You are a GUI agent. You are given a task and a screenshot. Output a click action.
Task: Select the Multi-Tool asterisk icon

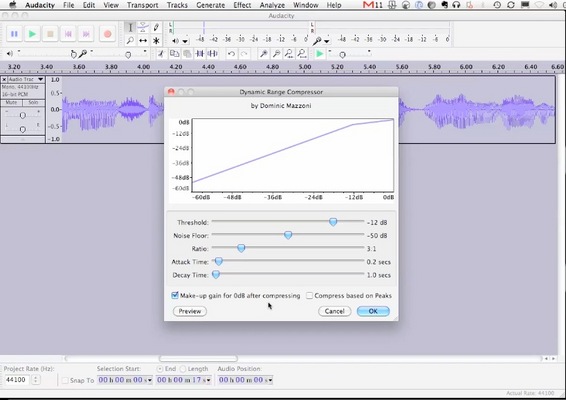coord(156,40)
